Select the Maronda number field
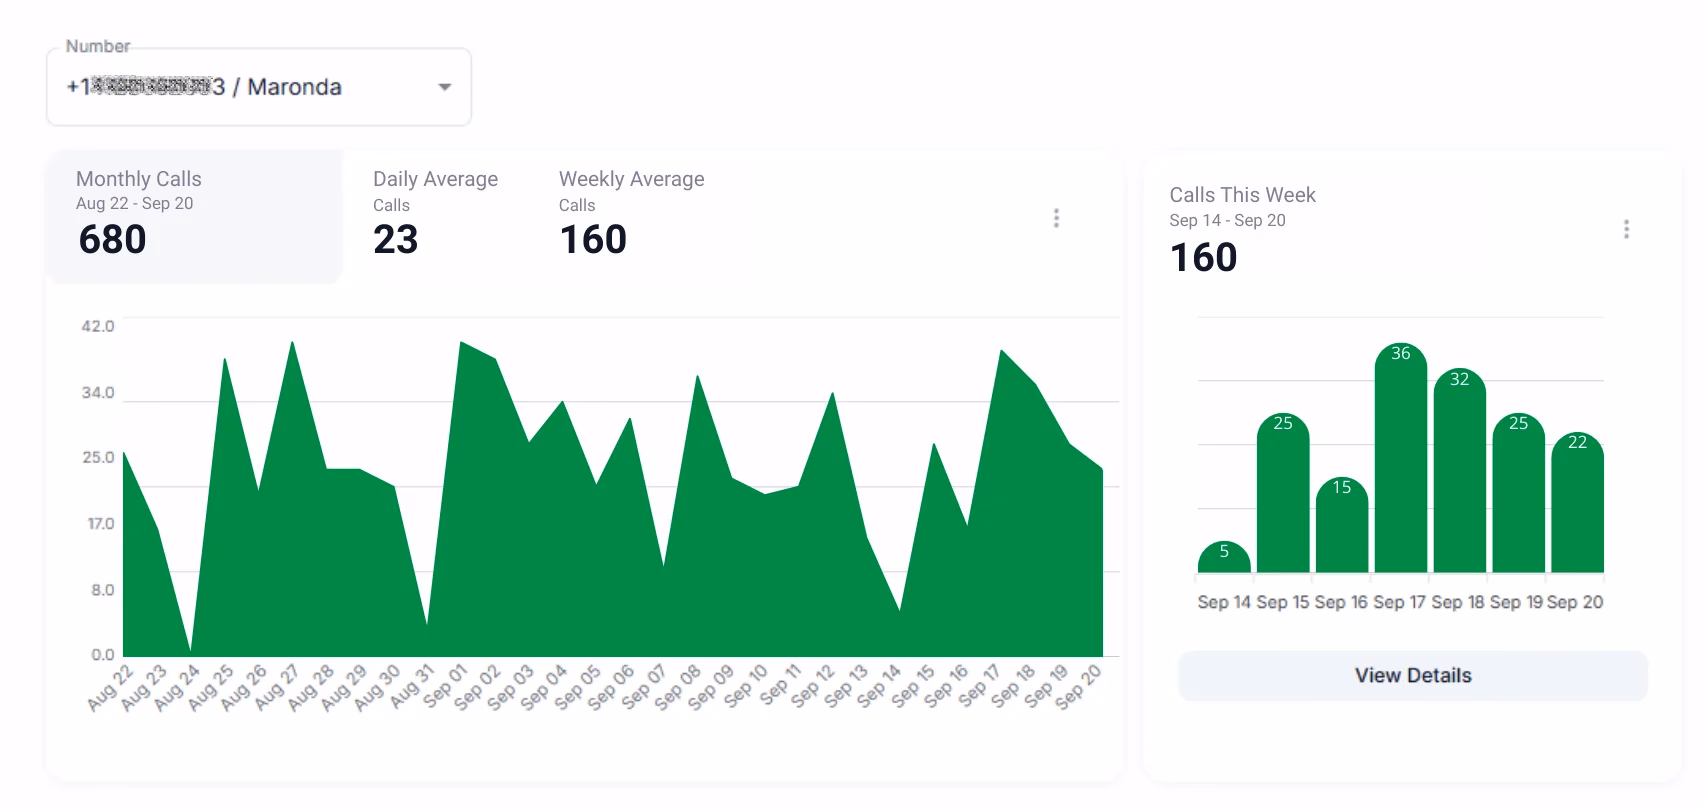1704x808 pixels. pyautogui.click(x=259, y=87)
